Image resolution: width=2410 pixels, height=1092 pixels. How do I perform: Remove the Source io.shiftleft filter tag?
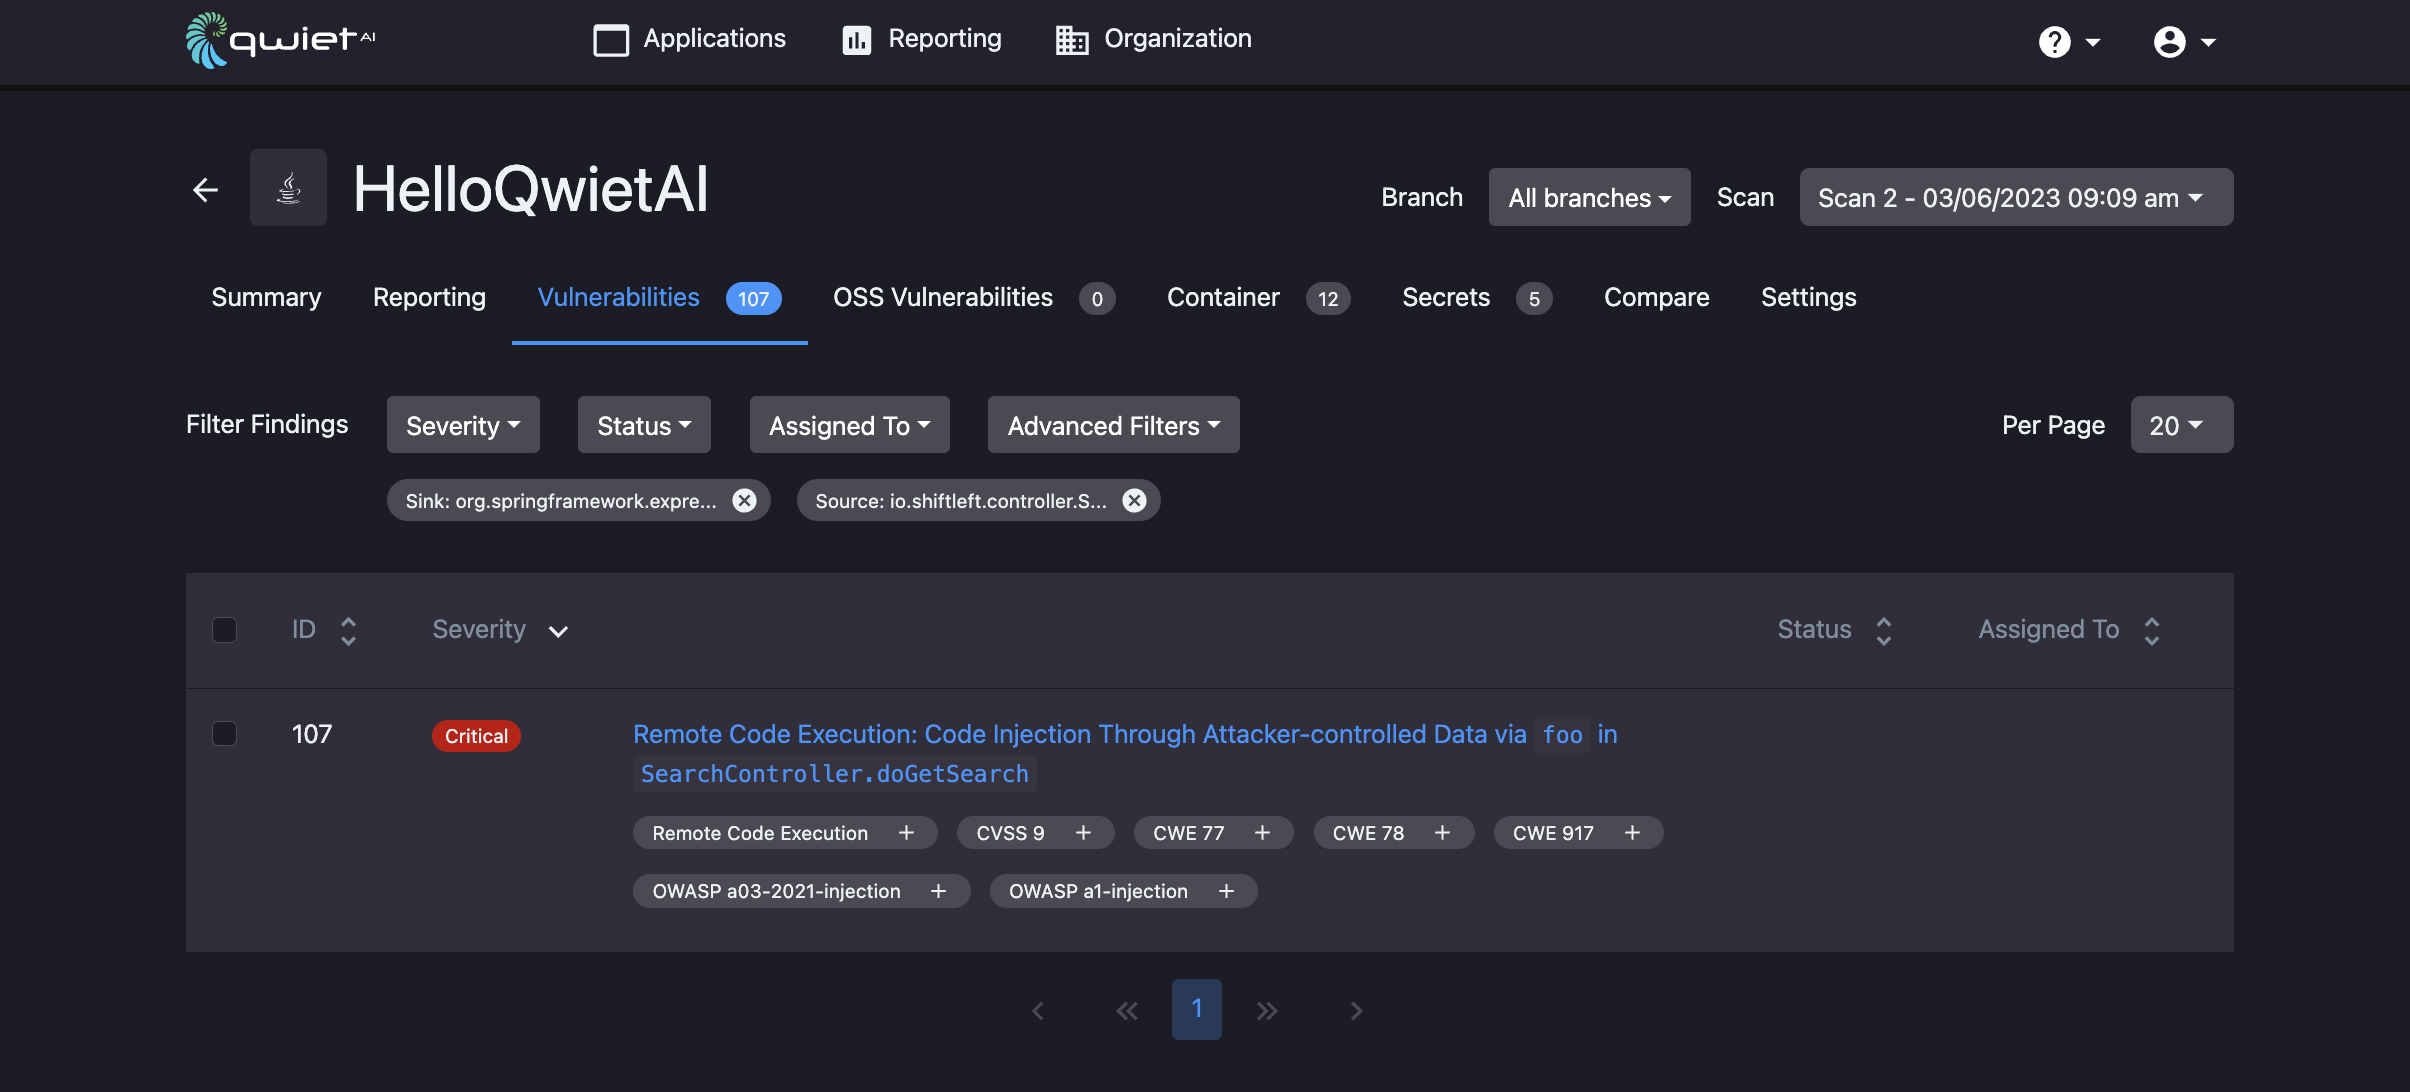[x=1133, y=498]
